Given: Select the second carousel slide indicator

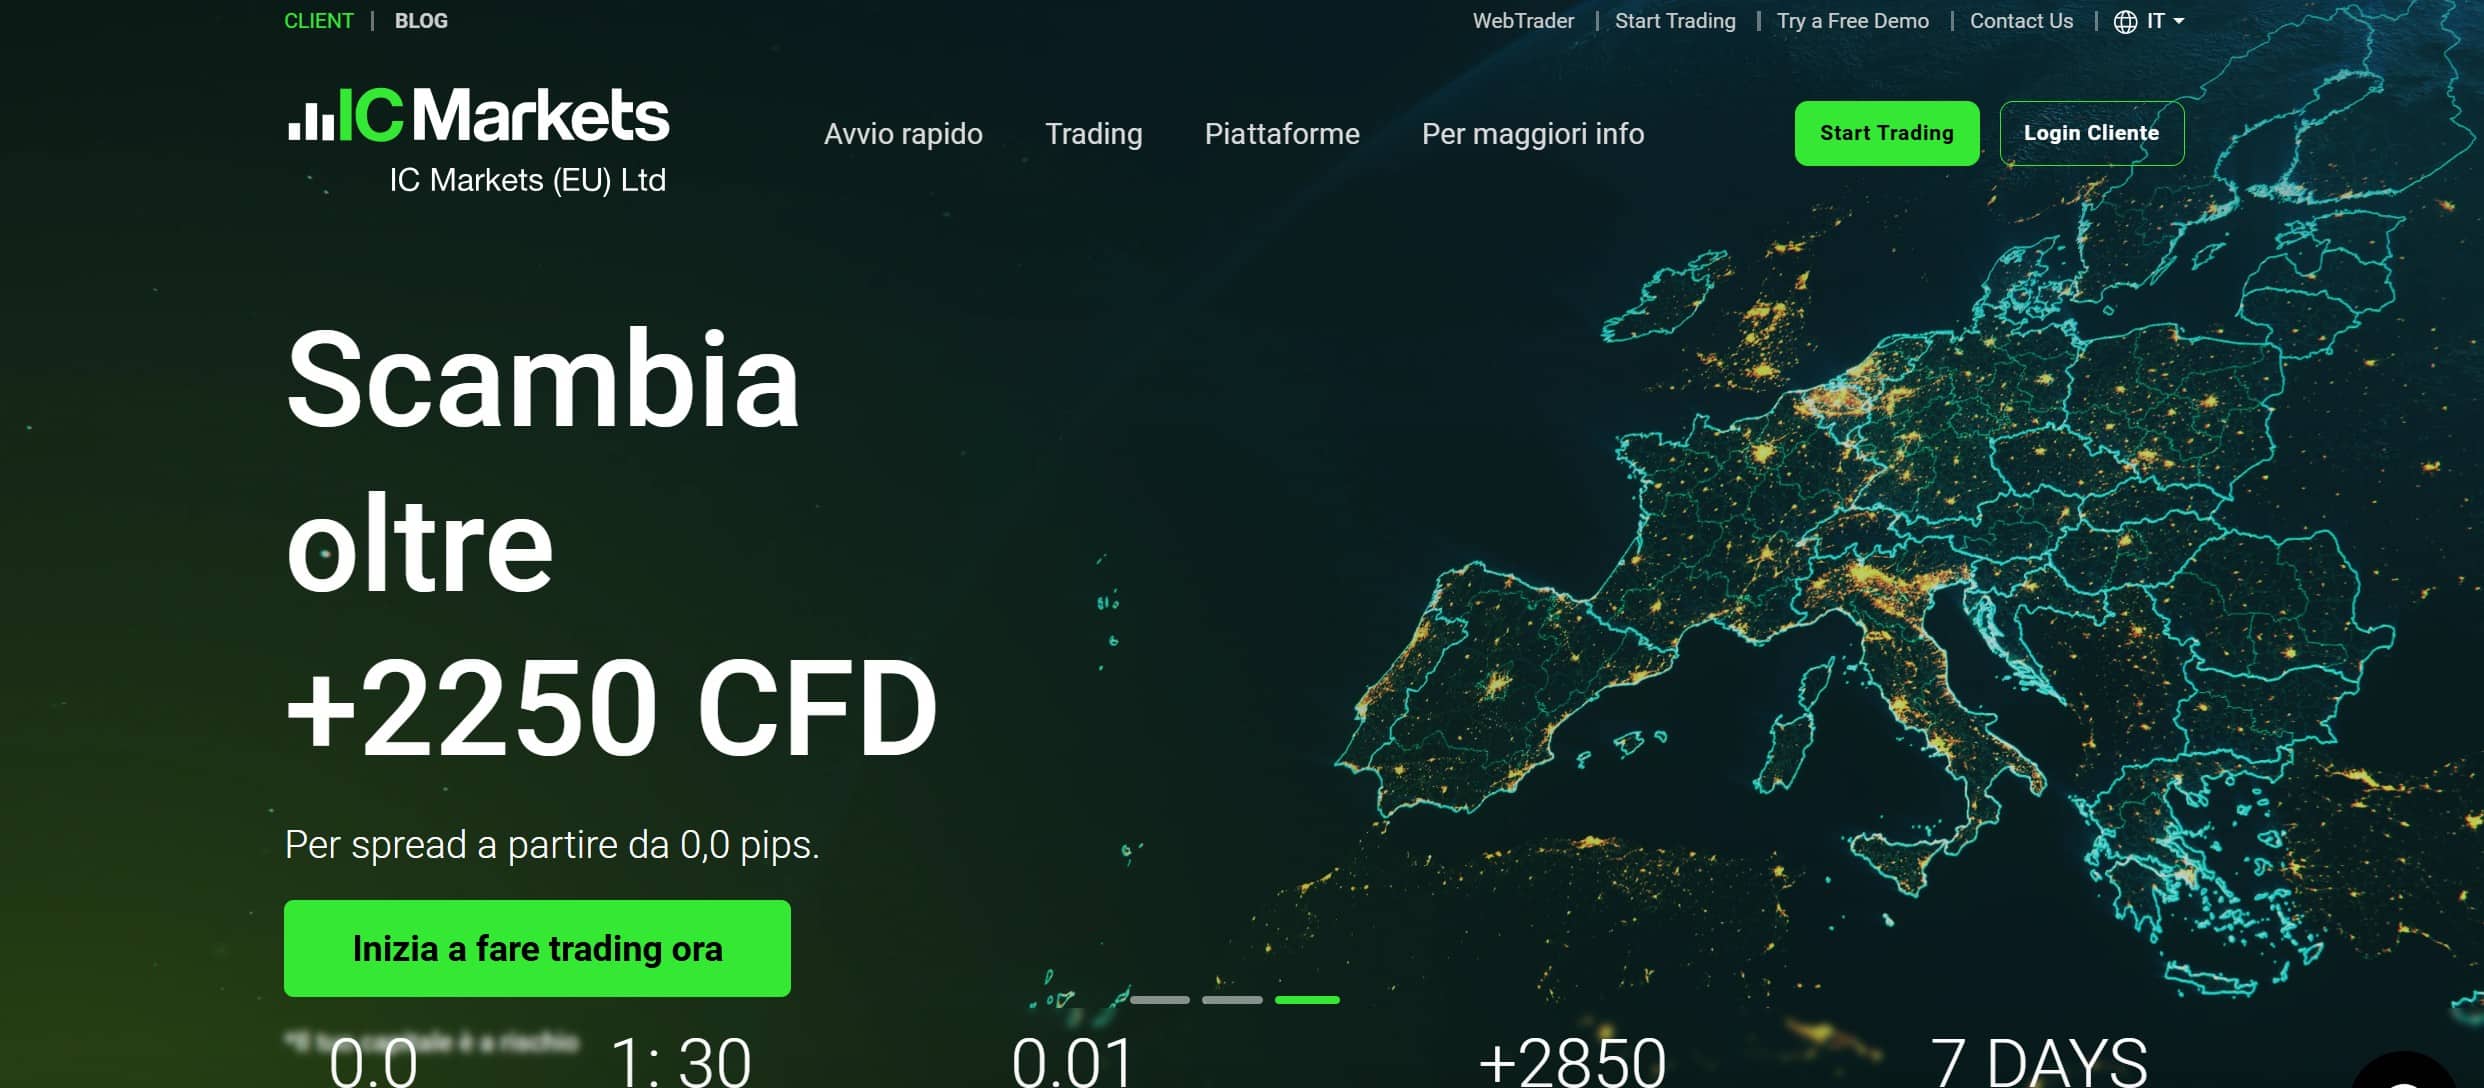Looking at the screenshot, I should click(x=1232, y=999).
